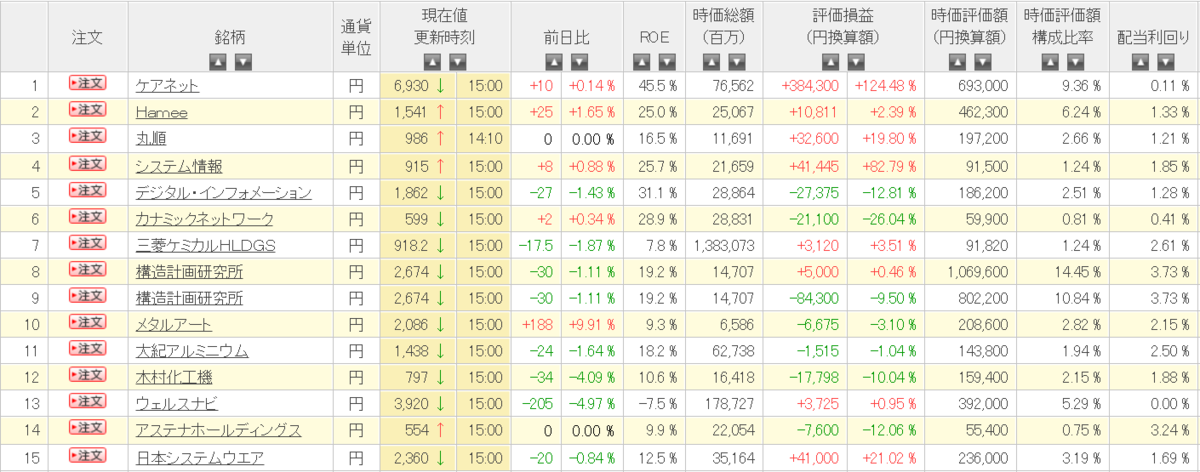View メタルアート stock details
Screen dimensions: 1200x472
[173, 325]
